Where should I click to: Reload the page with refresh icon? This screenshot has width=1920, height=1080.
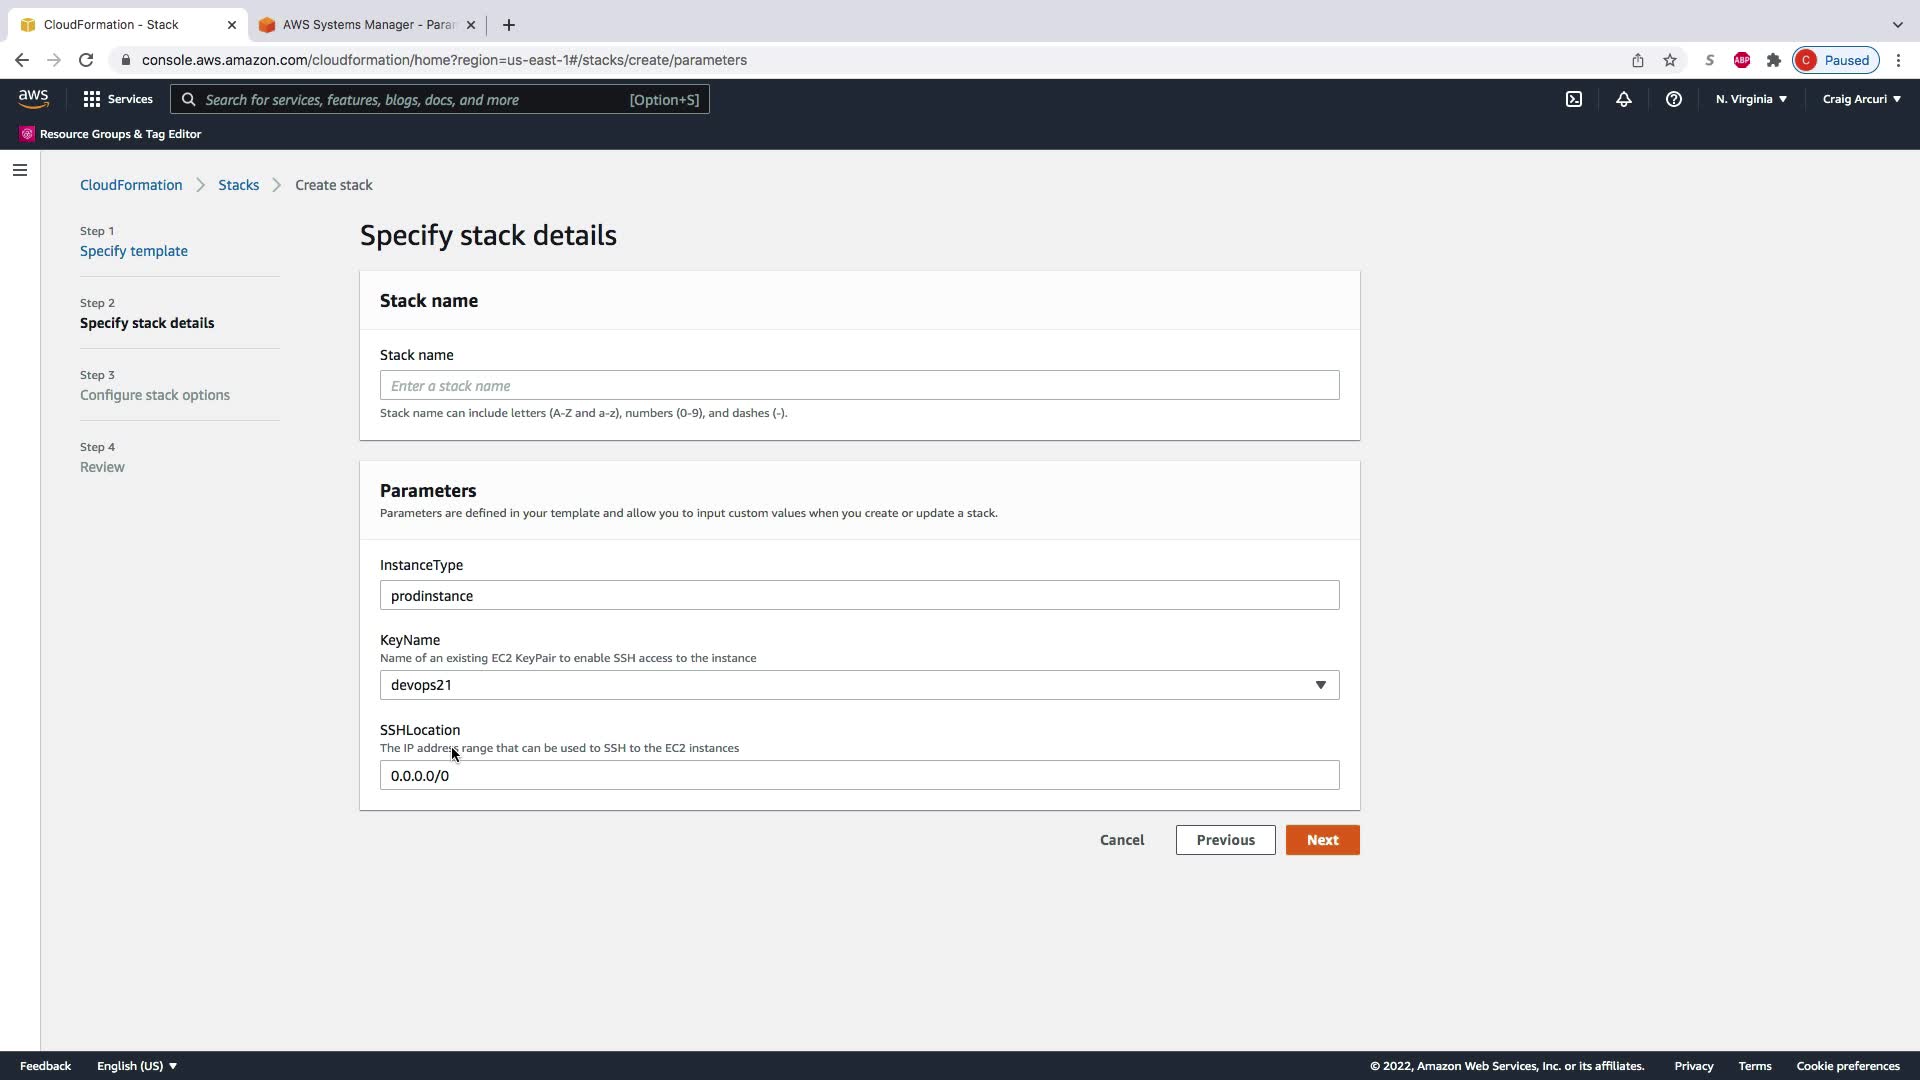86,60
